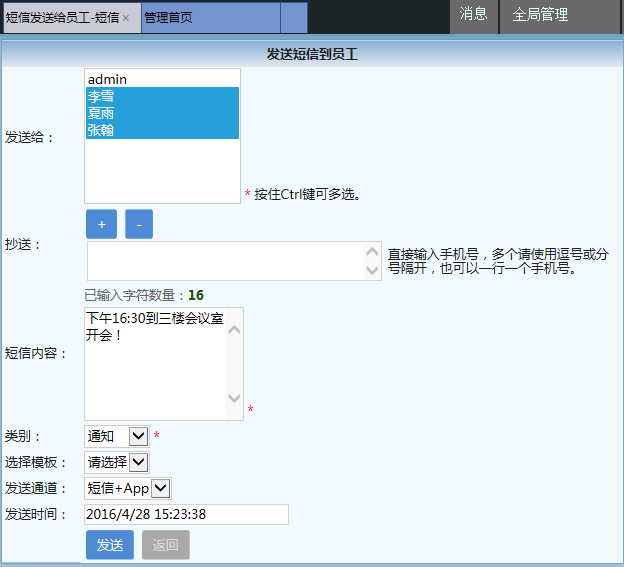Select 张翰 in the recipient list
The image size is (624, 567).
101,130
